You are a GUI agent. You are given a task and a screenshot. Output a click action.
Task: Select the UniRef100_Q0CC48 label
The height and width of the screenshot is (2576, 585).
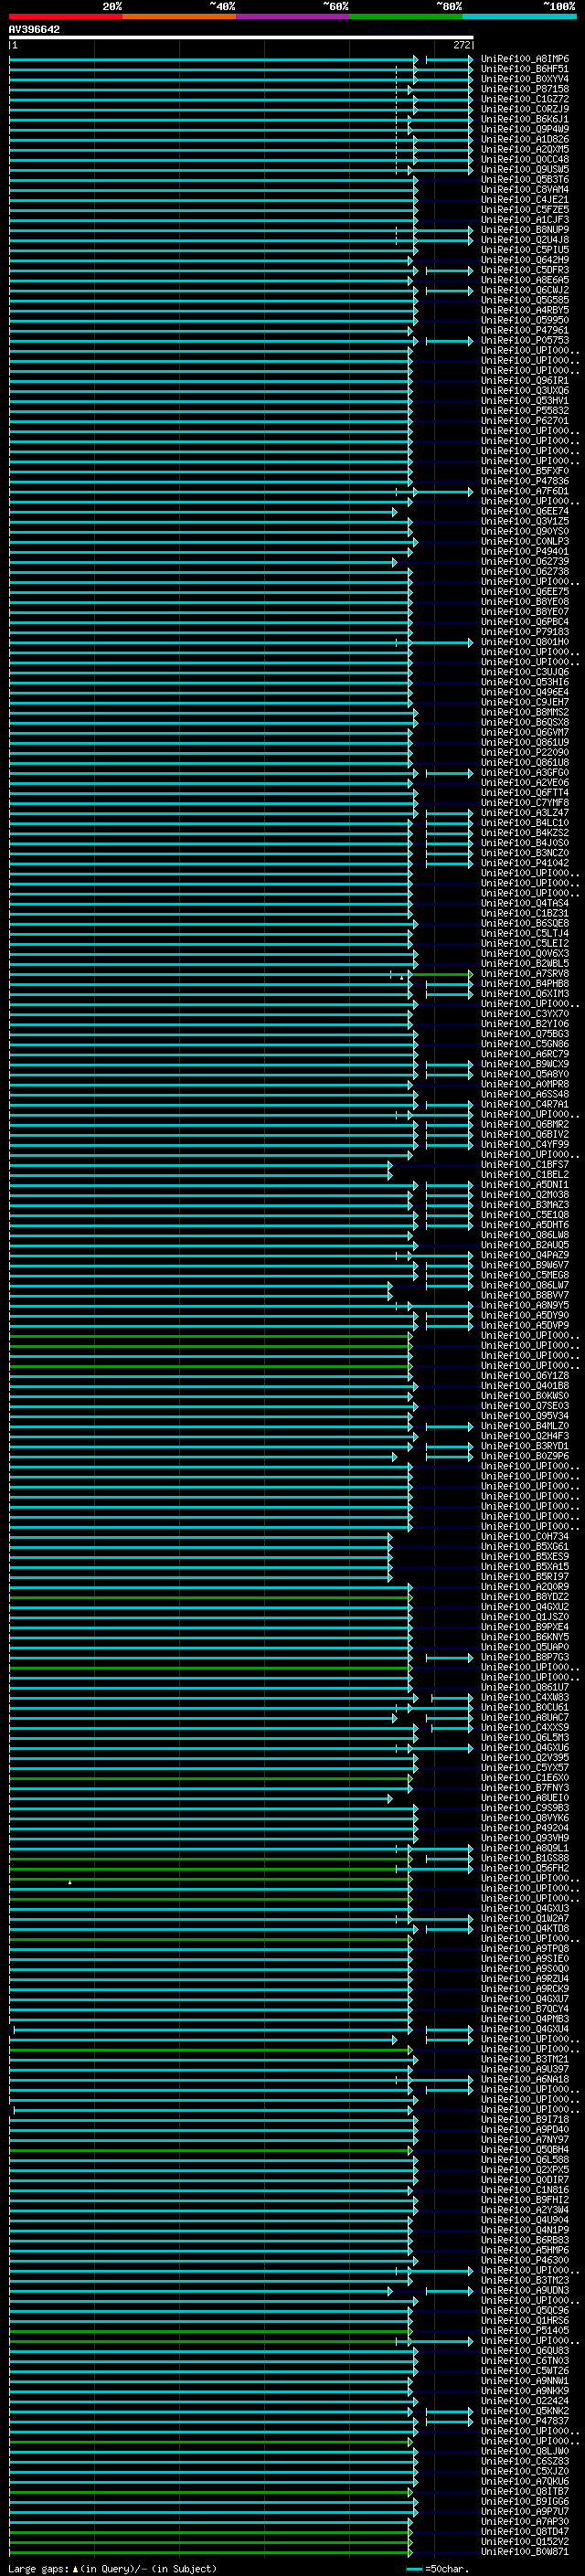point(525,159)
